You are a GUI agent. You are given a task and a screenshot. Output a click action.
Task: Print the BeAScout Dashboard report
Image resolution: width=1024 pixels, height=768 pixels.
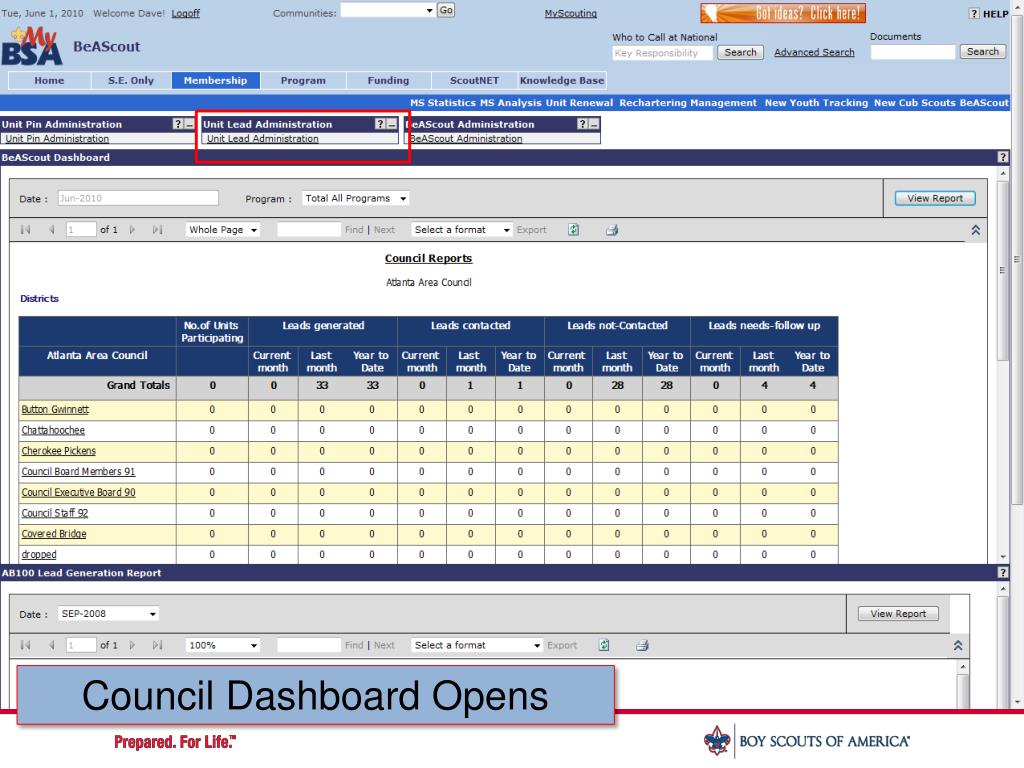[x=612, y=230]
